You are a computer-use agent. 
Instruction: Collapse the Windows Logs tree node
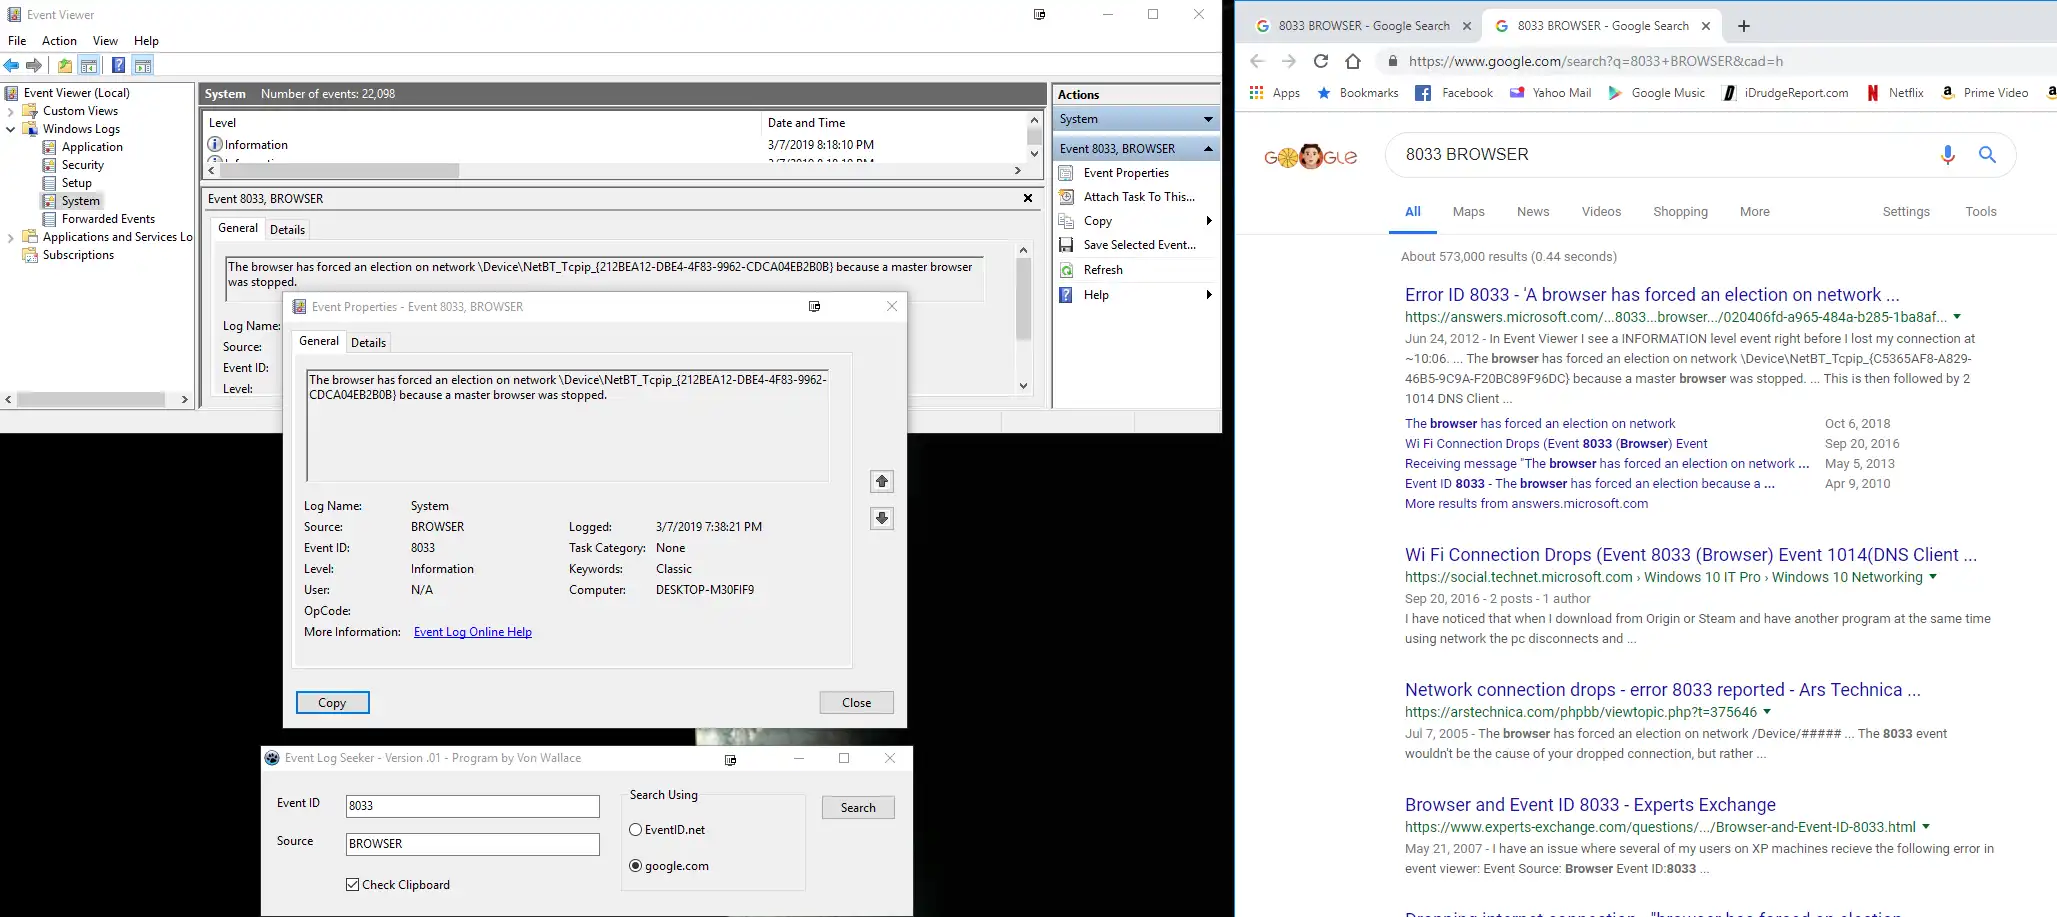coord(10,129)
